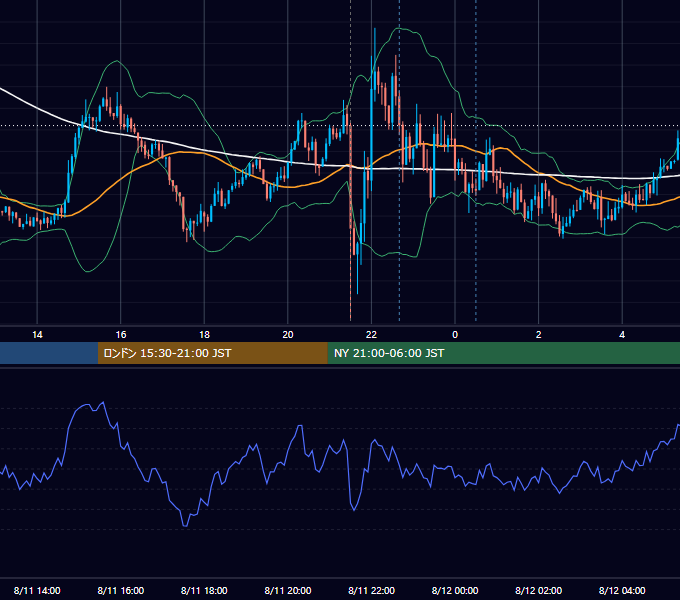Click the 8/11 14:00 label on oscillator axis
Image resolution: width=680 pixels, height=600 pixels.
(x=37, y=590)
